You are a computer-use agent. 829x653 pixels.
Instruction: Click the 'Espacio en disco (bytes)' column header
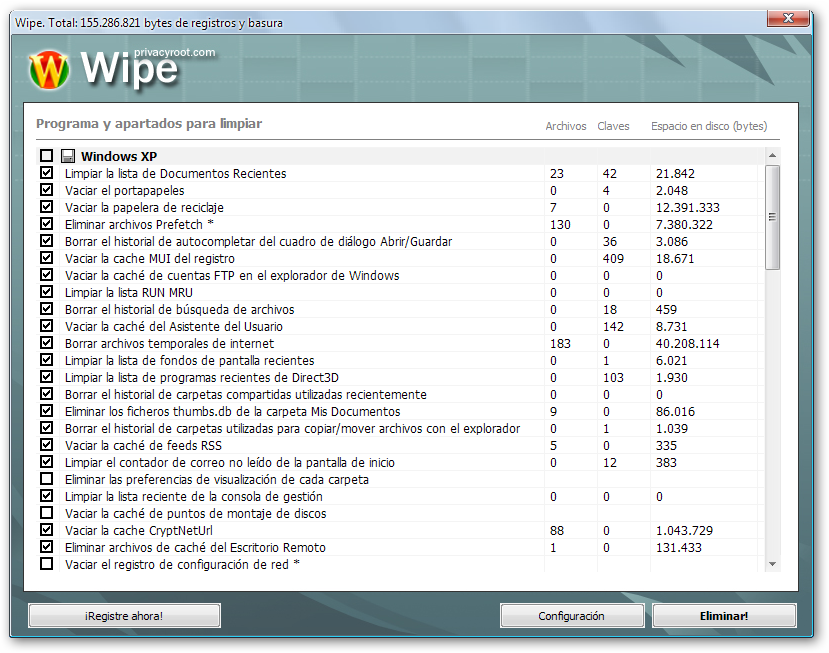708,126
